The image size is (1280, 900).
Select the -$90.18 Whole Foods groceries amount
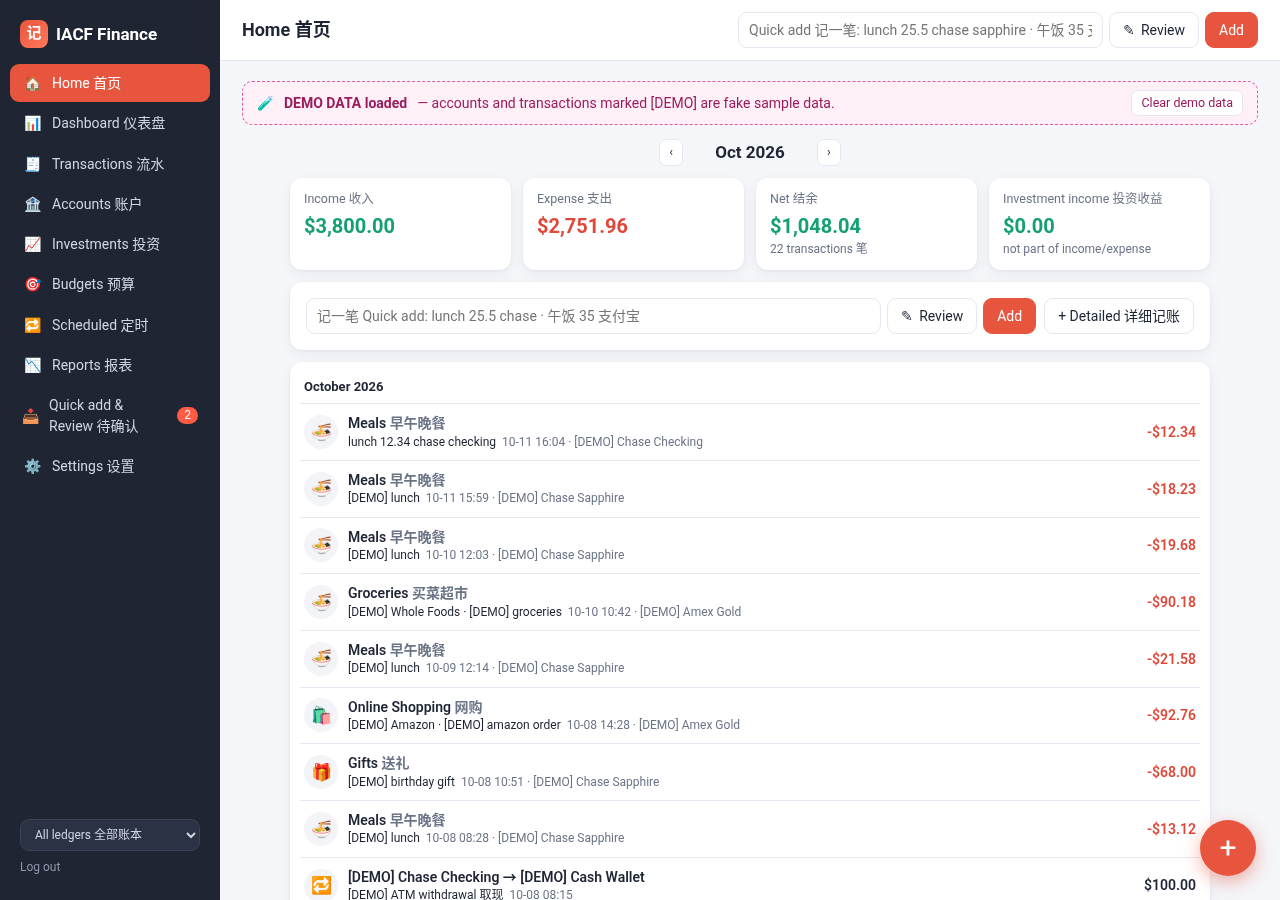pos(1171,602)
